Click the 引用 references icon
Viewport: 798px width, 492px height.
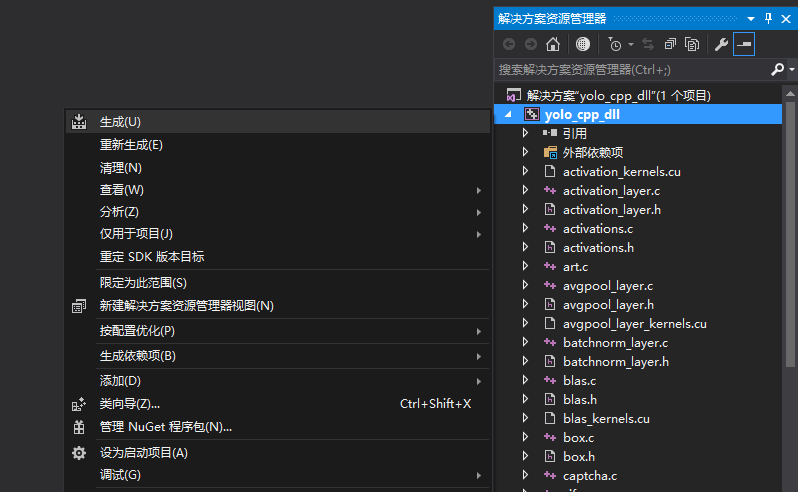pyautogui.click(x=550, y=133)
